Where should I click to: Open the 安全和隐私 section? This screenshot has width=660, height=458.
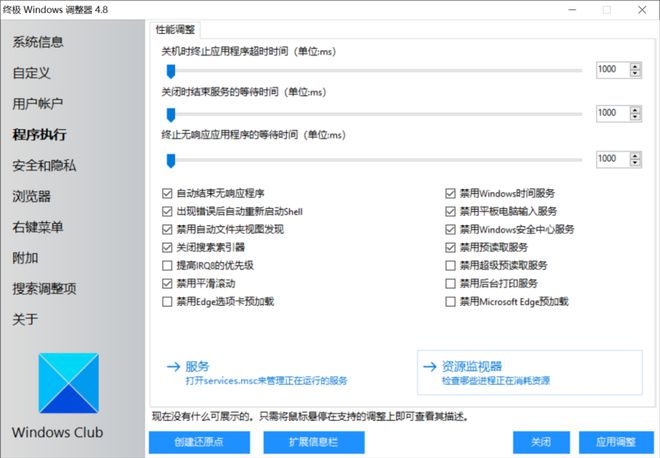[x=44, y=165]
